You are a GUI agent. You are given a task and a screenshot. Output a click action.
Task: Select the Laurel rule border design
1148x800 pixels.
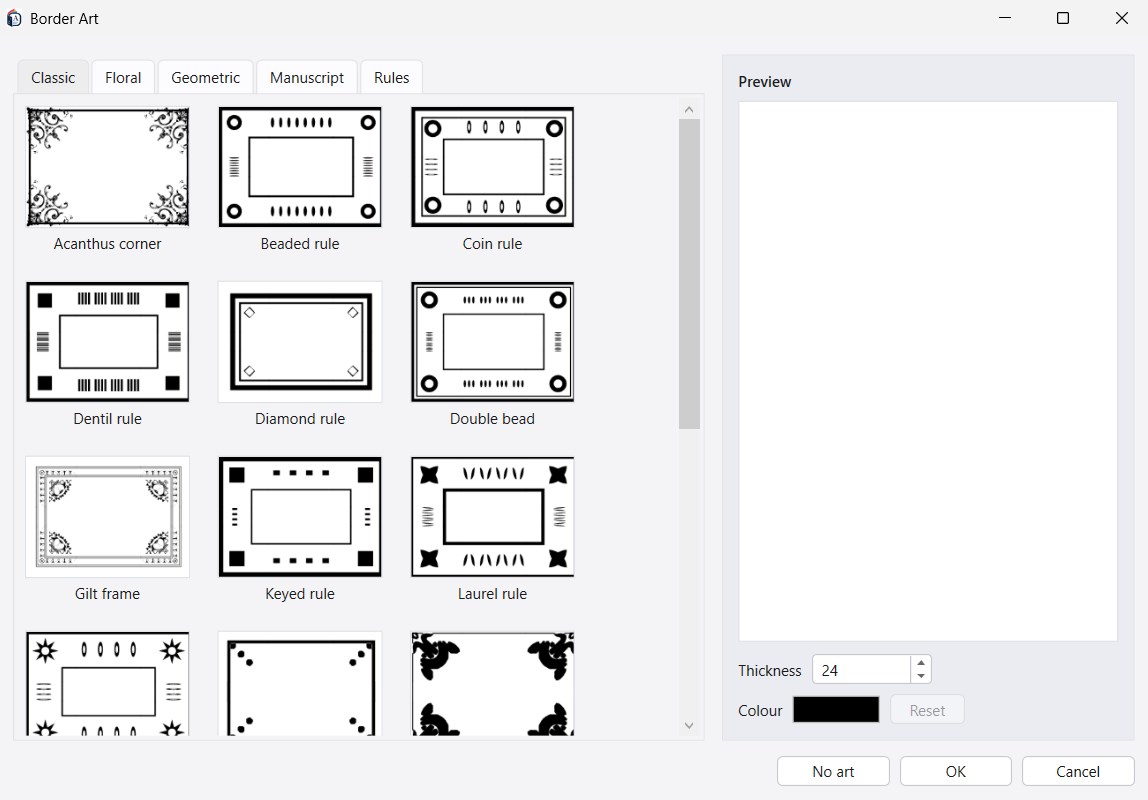point(493,517)
